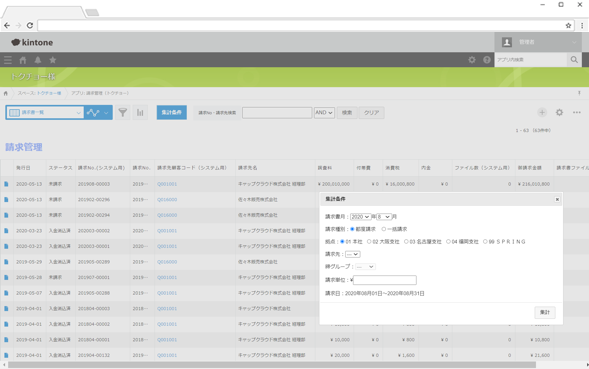Click the 検索 search button
Screen dimensions: 589x369
pyautogui.click(x=347, y=113)
